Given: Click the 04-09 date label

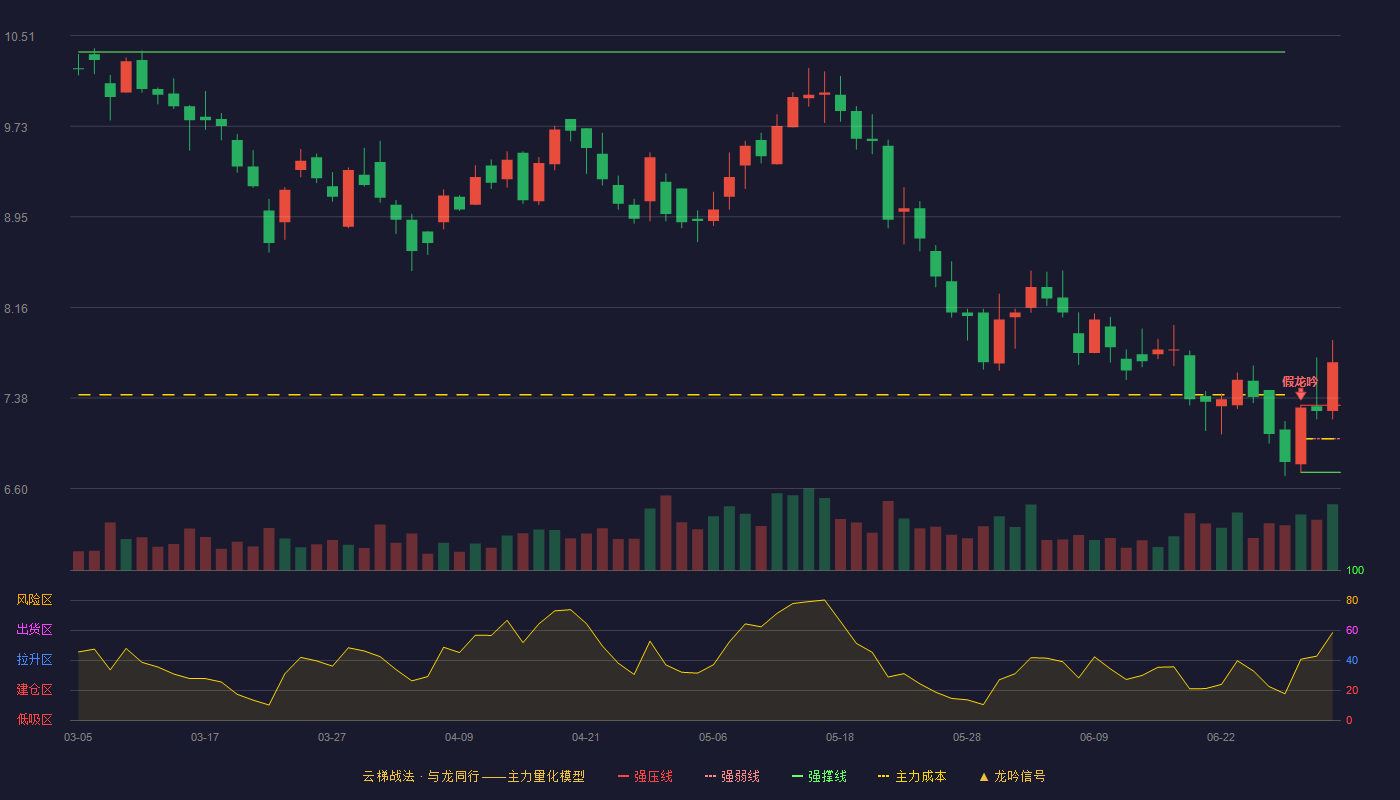Looking at the screenshot, I should coord(459,737).
